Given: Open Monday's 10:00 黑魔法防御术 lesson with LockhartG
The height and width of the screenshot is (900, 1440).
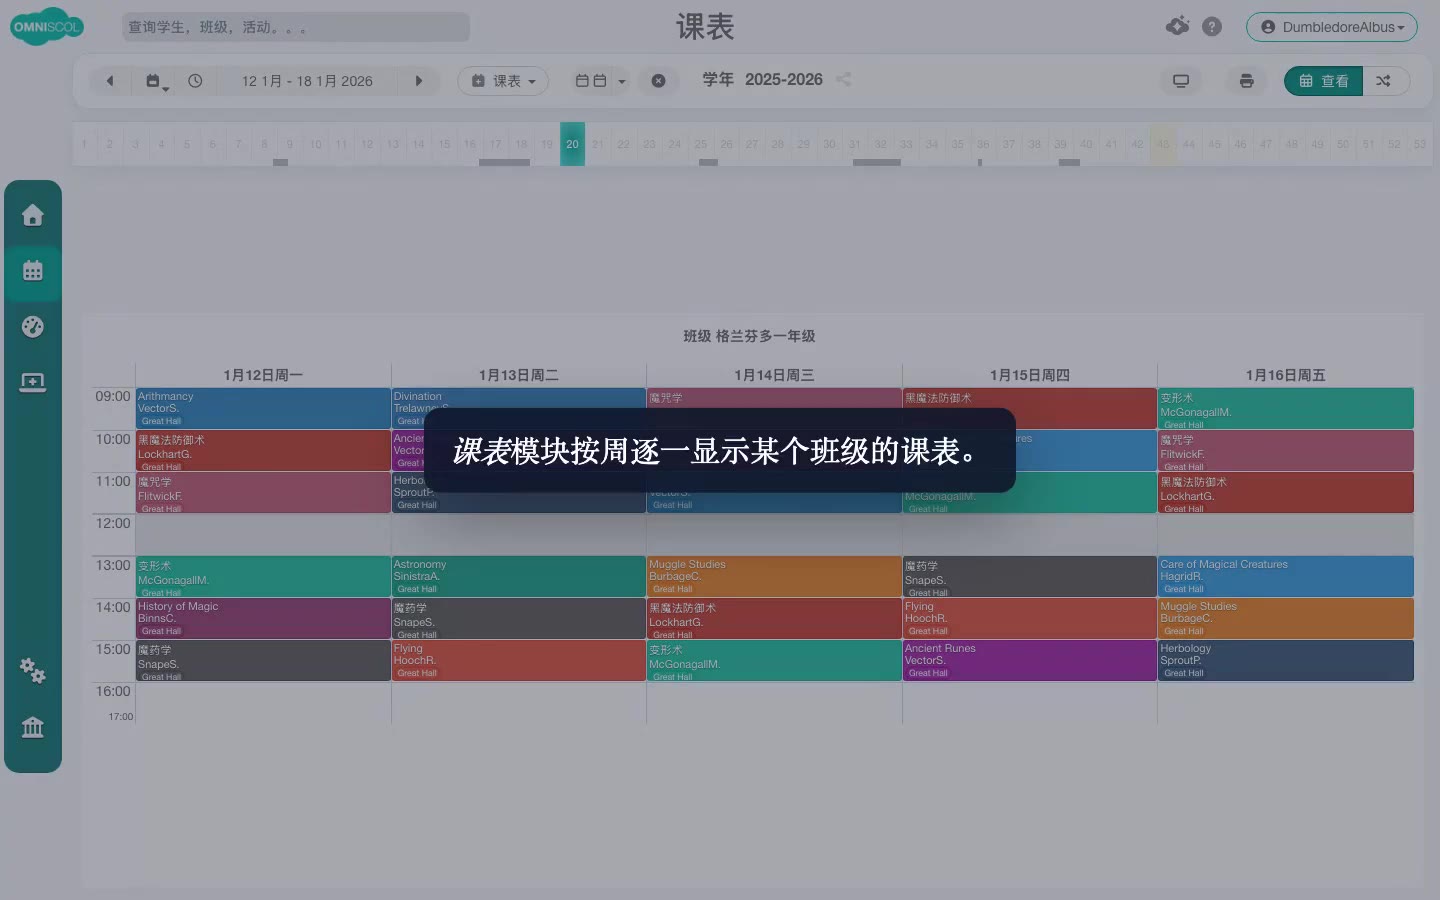Looking at the screenshot, I should (x=263, y=451).
